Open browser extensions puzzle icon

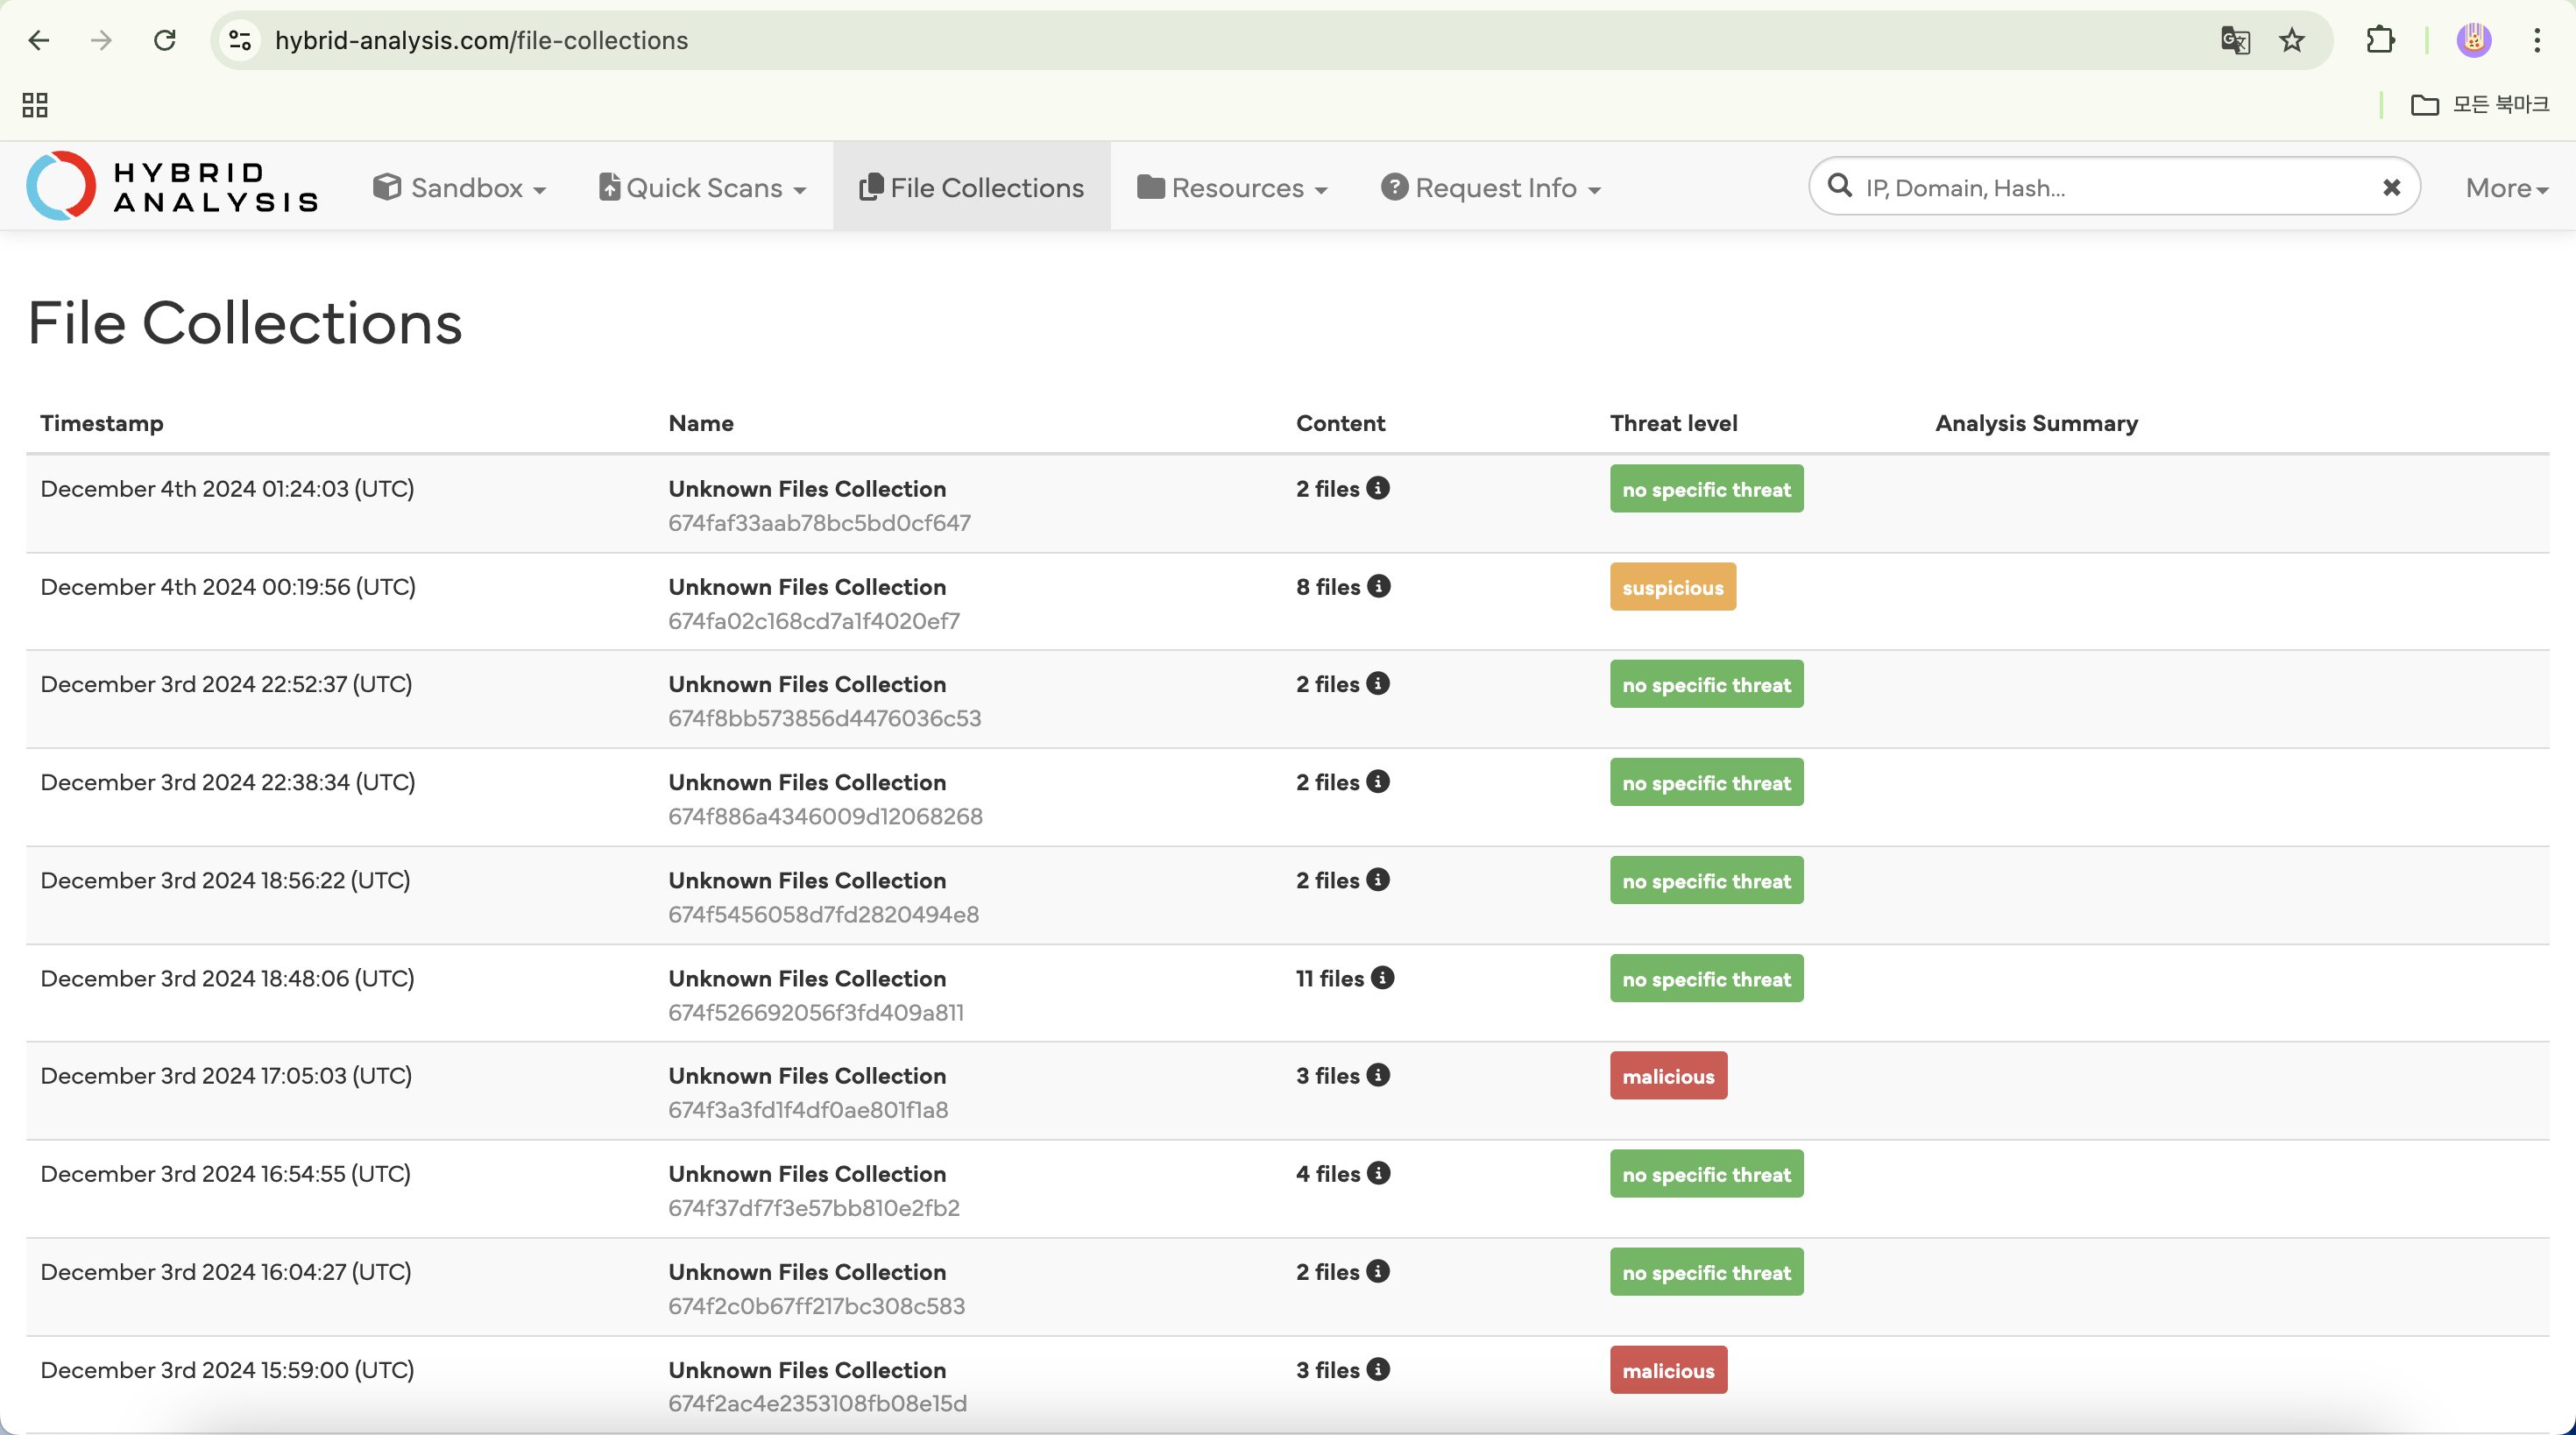click(2380, 40)
